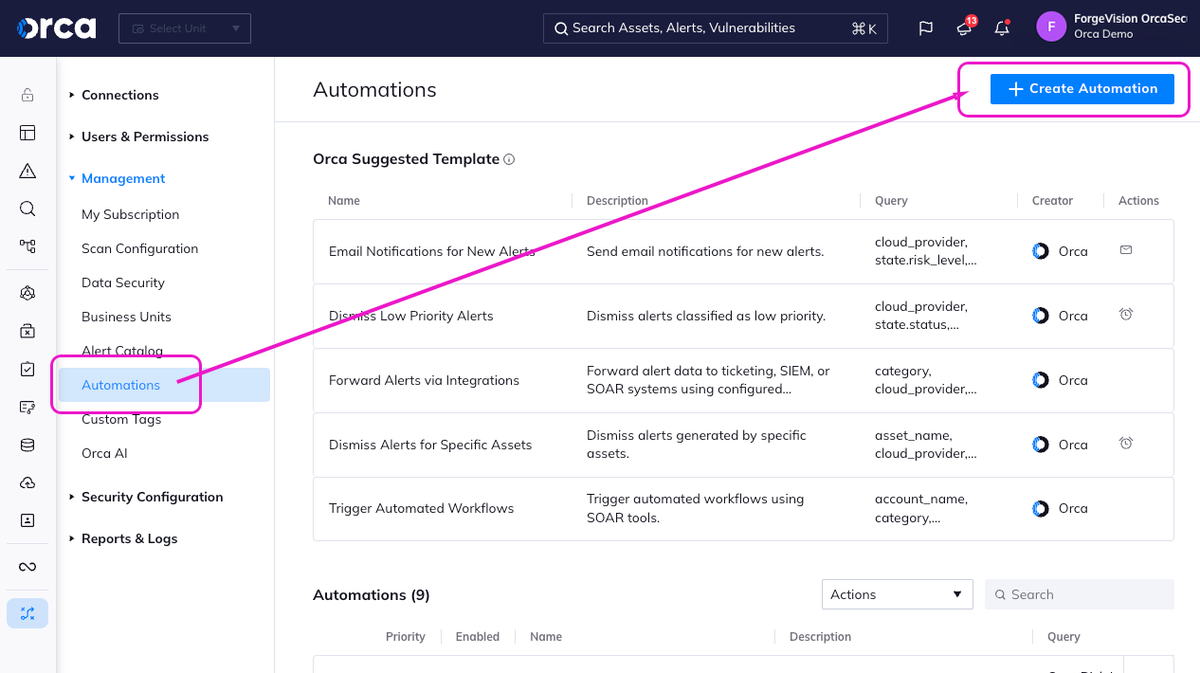Image resolution: width=1200 pixels, height=673 pixels.
Task: Open the database cylinder icon in rail
Action: click(x=27, y=445)
